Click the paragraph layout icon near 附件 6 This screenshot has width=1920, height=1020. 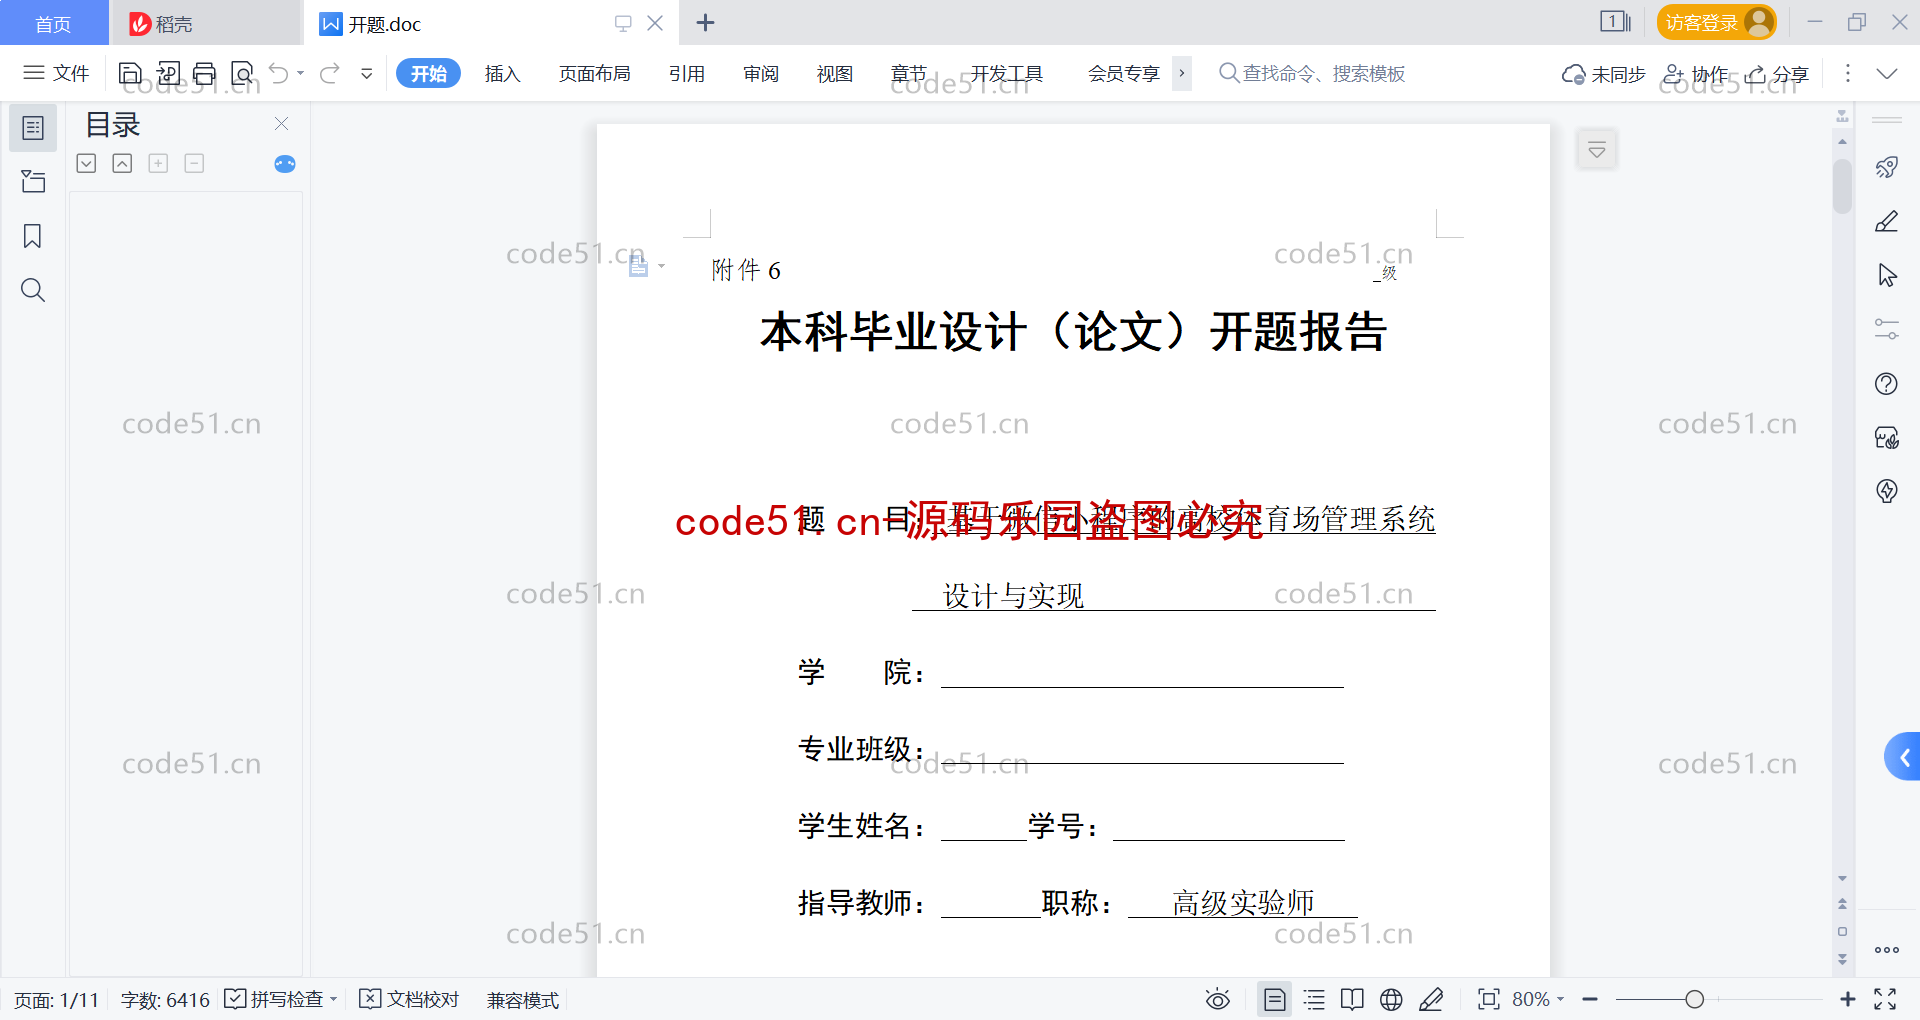[x=639, y=265]
